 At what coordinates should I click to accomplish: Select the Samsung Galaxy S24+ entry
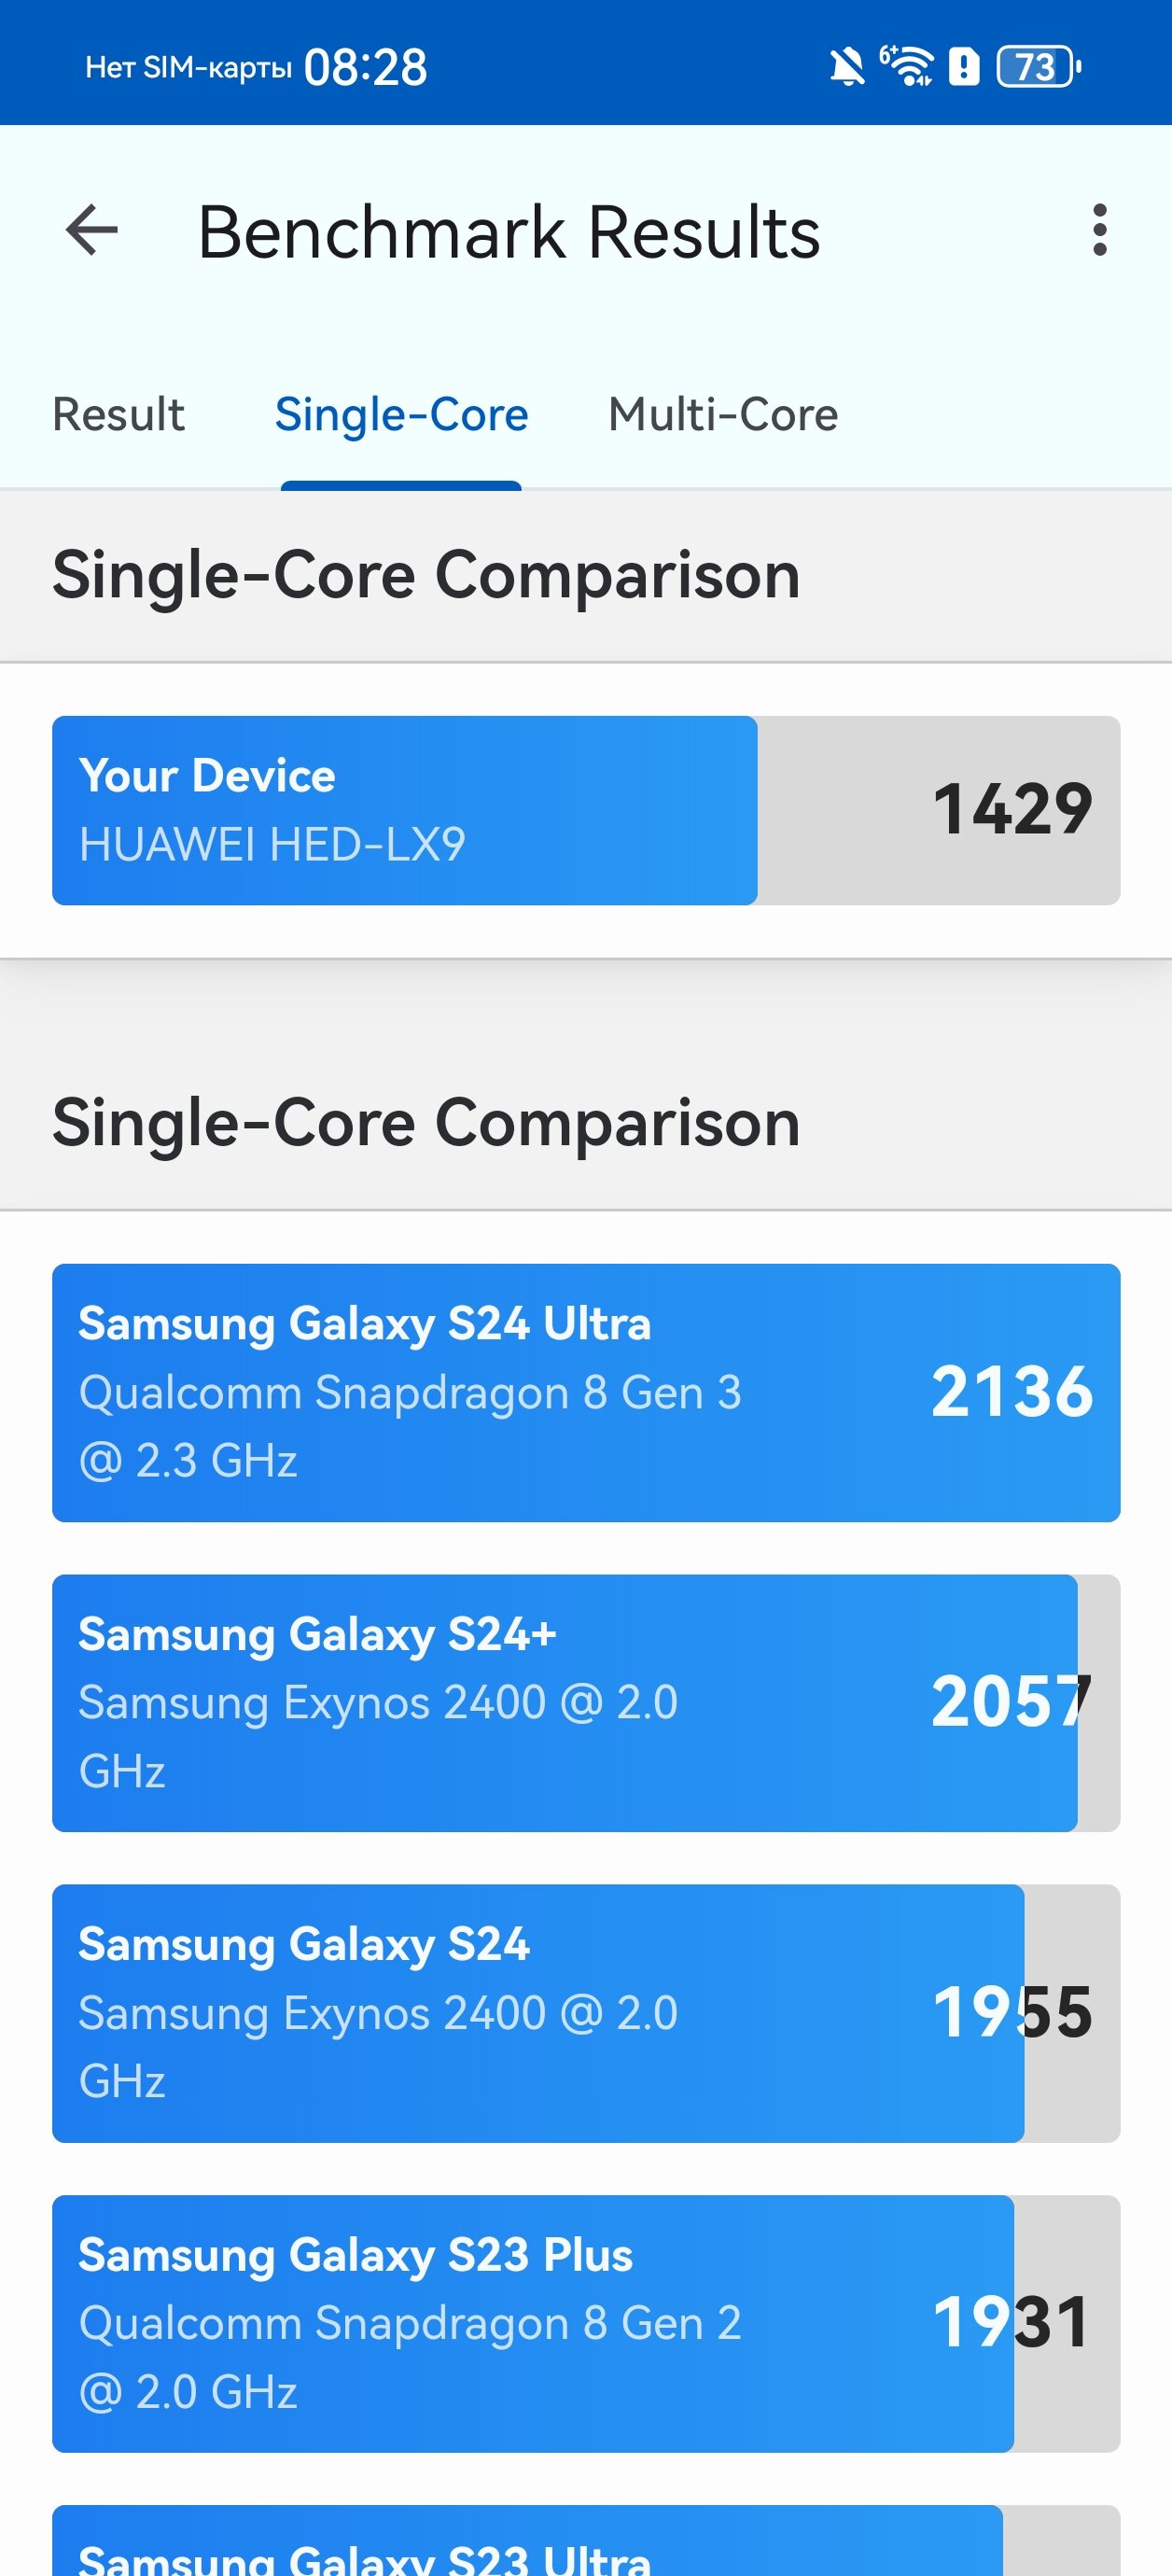(x=586, y=1703)
